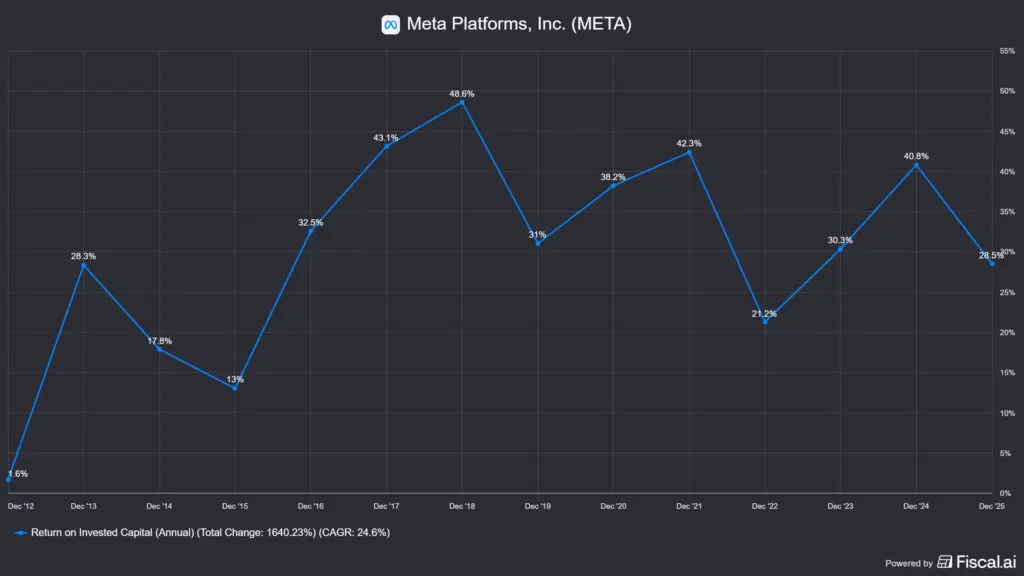Select the Dec '20 x-axis label
The width and height of the screenshot is (1024, 576).
[613, 506]
